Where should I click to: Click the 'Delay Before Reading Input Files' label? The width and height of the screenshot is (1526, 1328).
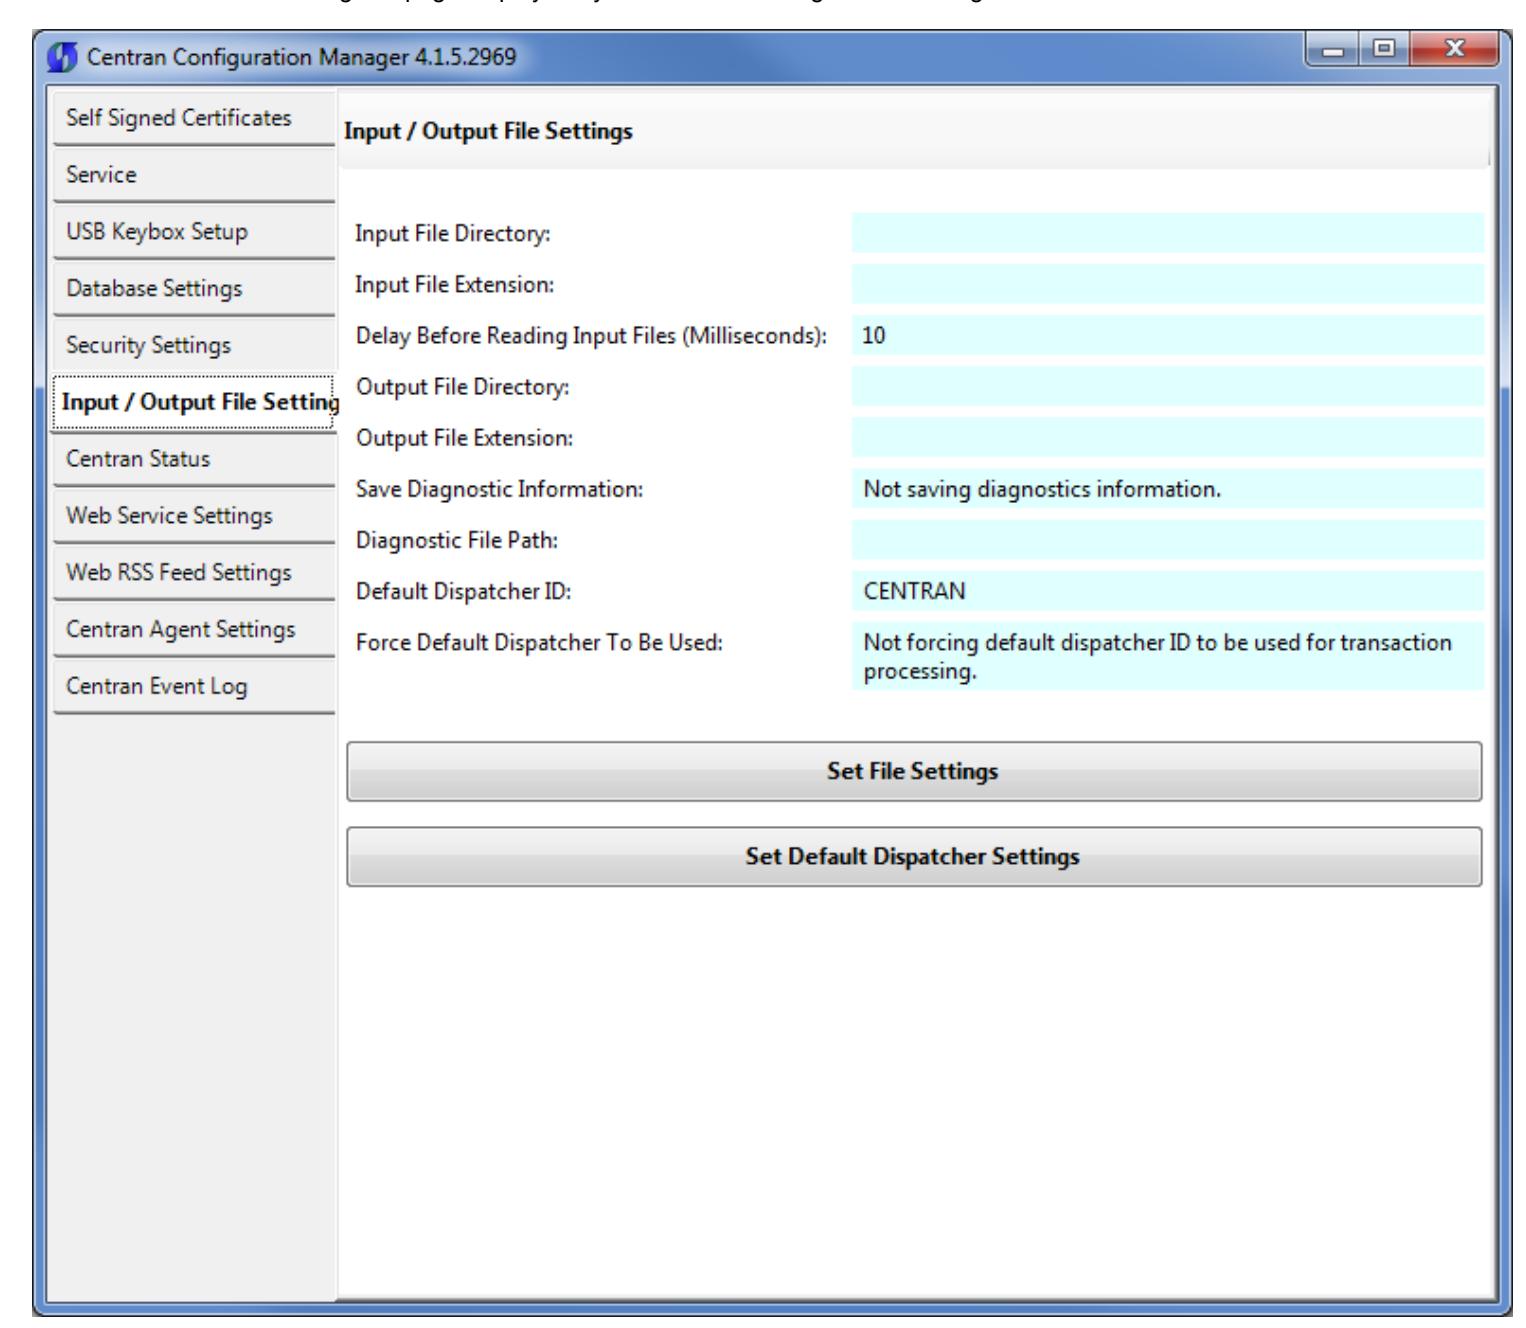coord(592,337)
